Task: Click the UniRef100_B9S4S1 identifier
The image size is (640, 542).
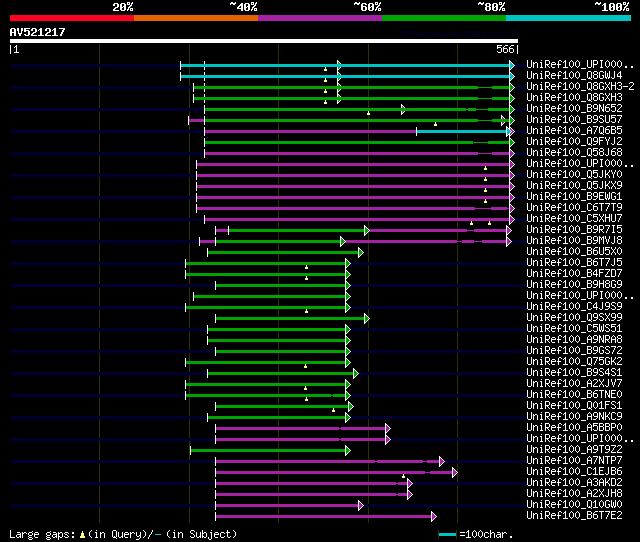Action: (x=574, y=373)
